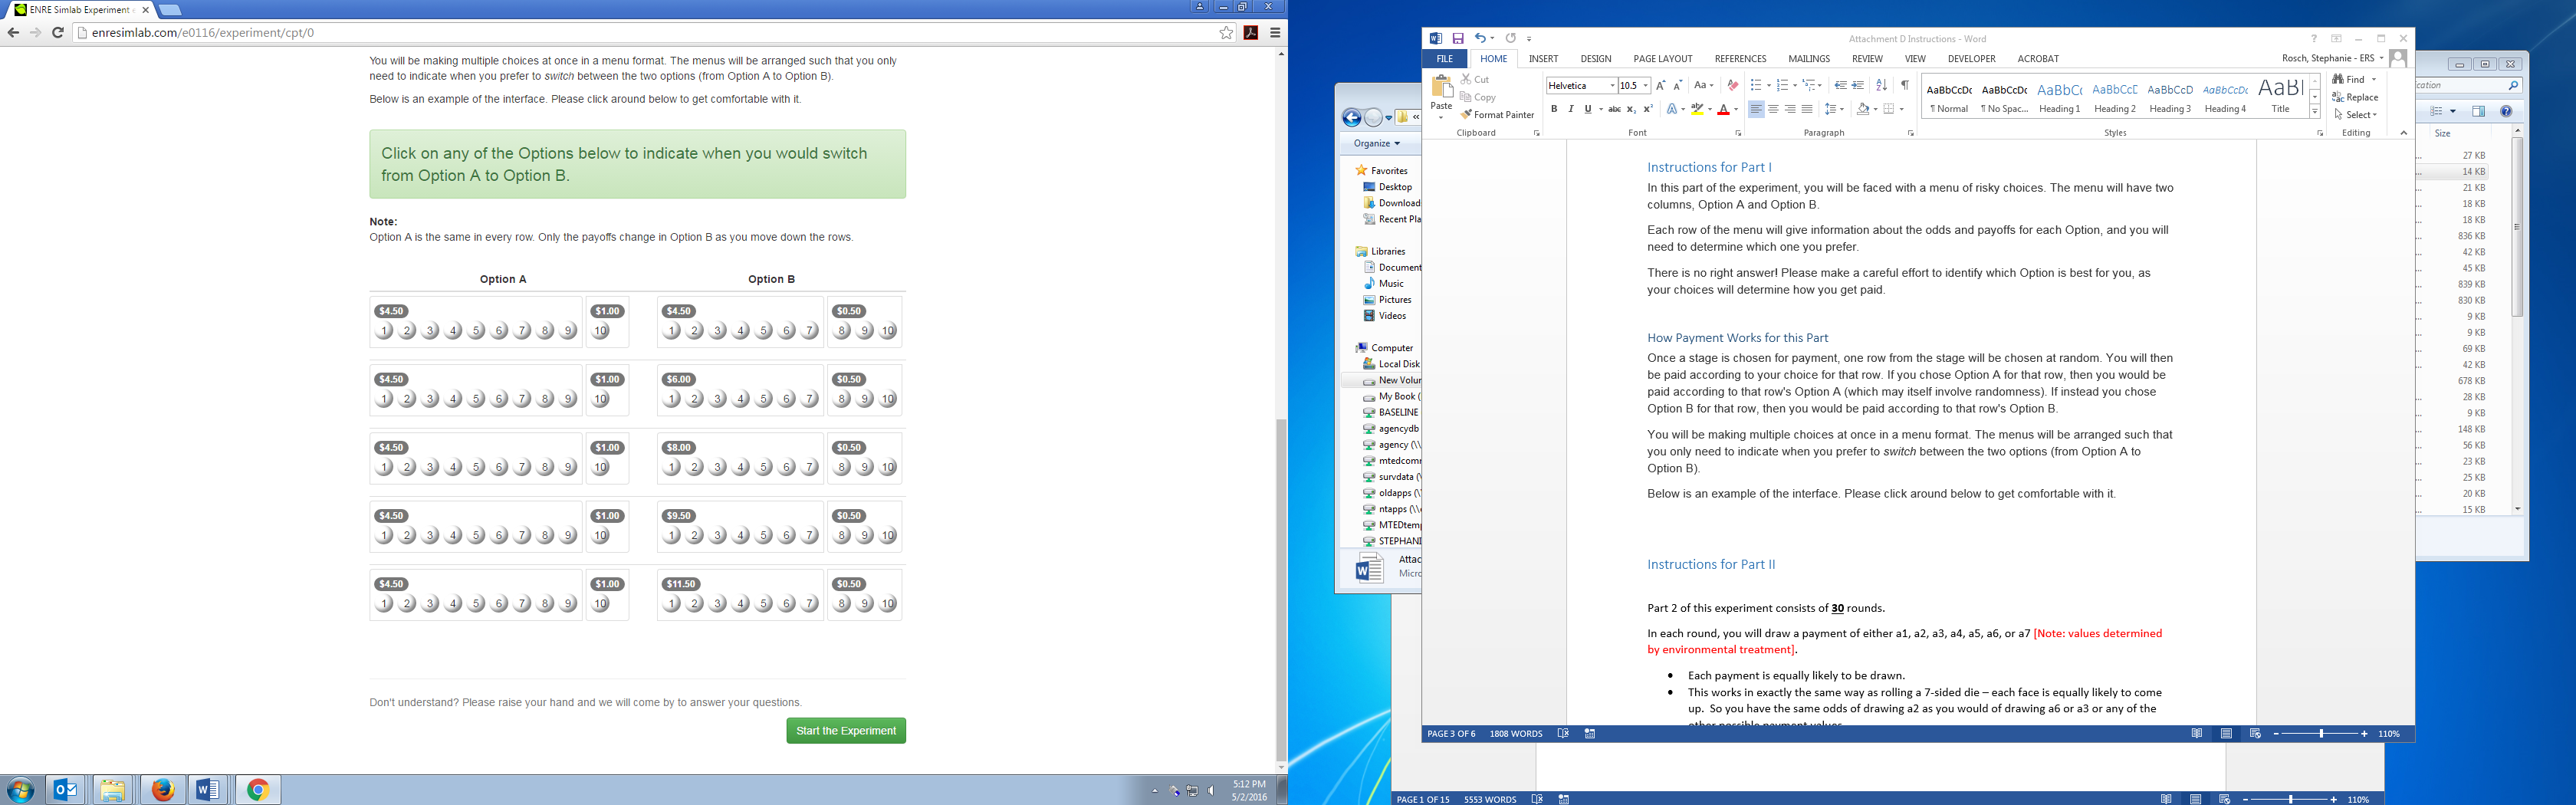Screen dimensions: 2576x805
Task: Open the FILE backstage tab
Action: 1445,59
